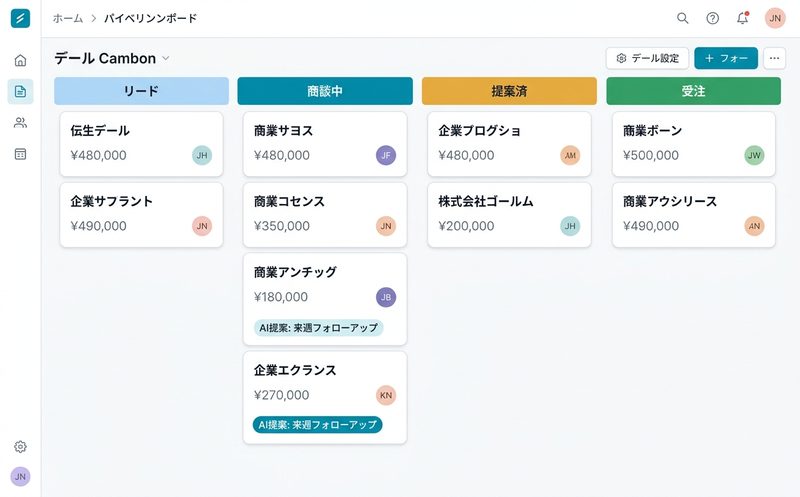Click the ¥350,000 amount

282,226
